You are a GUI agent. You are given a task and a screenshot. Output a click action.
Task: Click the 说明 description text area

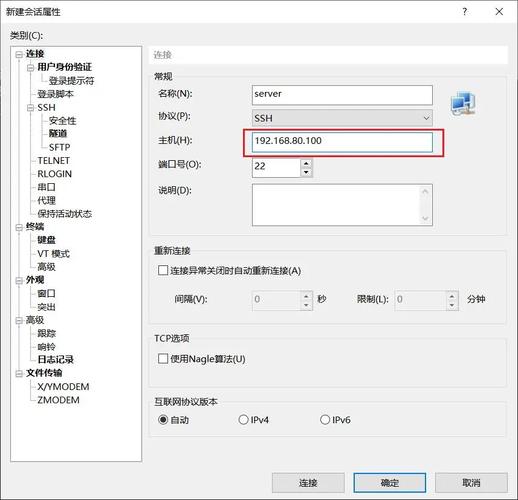(x=342, y=205)
